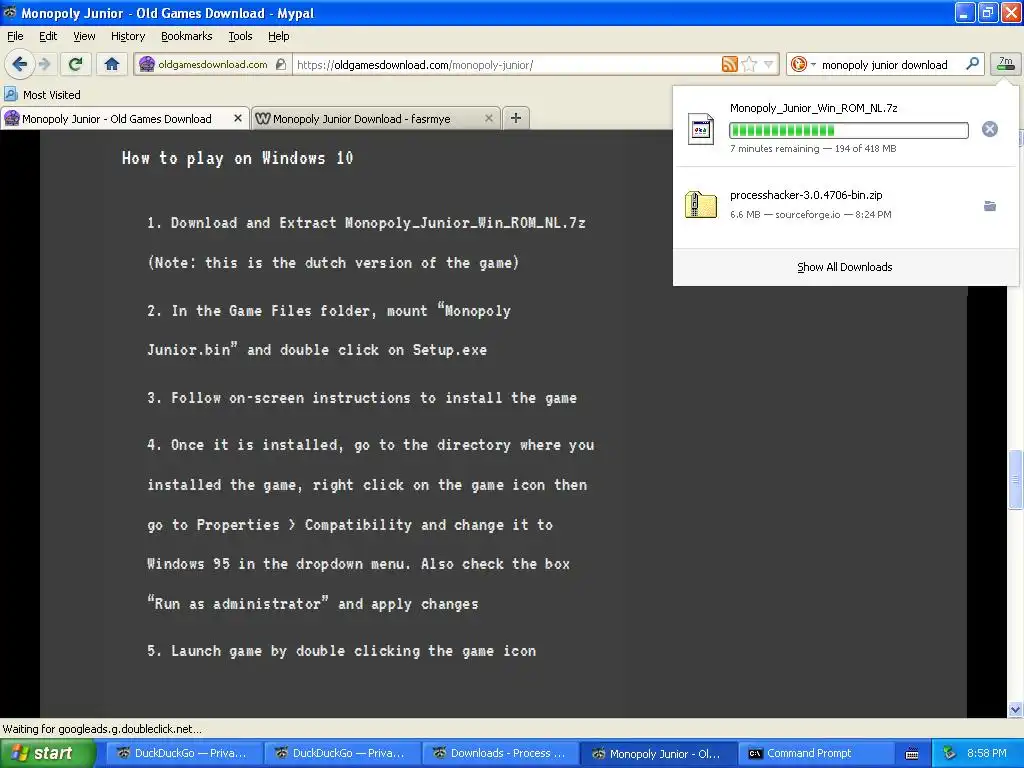
Task: Open the Help menu
Action: pos(279,37)
